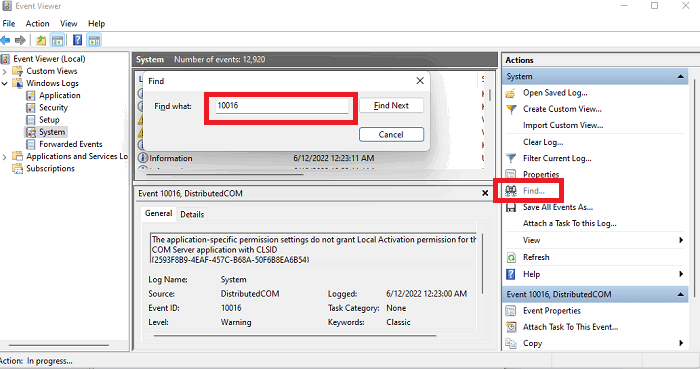The image size is (700, 369).
Task: Click the Find Next button
Action: [x=391, y=105]
